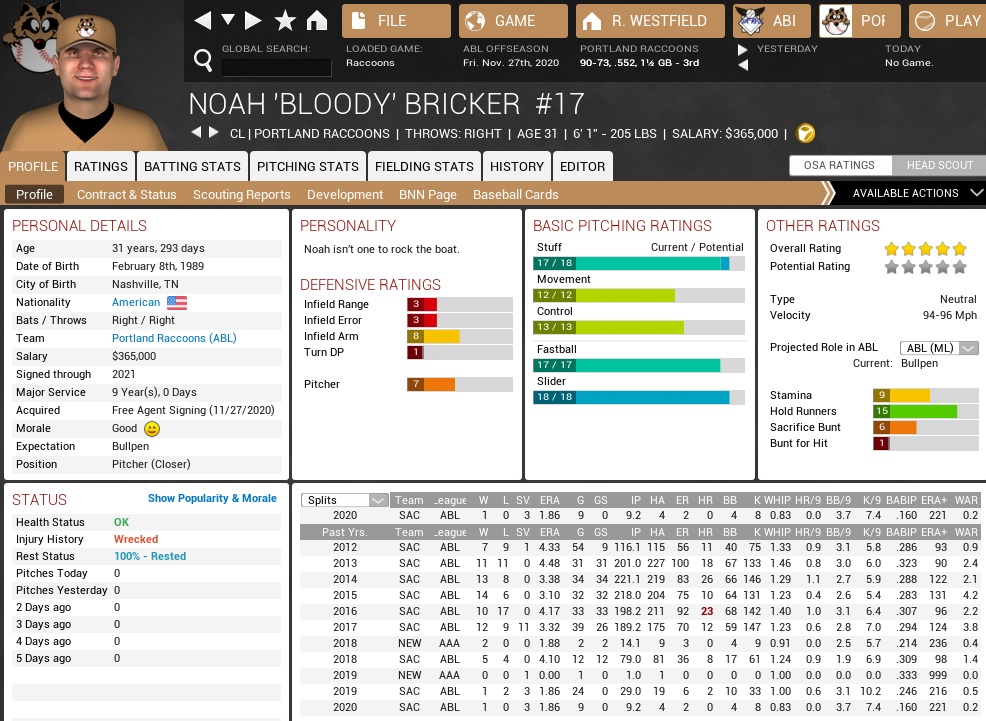Click the yellow badge icon beside salary

coord(805,134)
